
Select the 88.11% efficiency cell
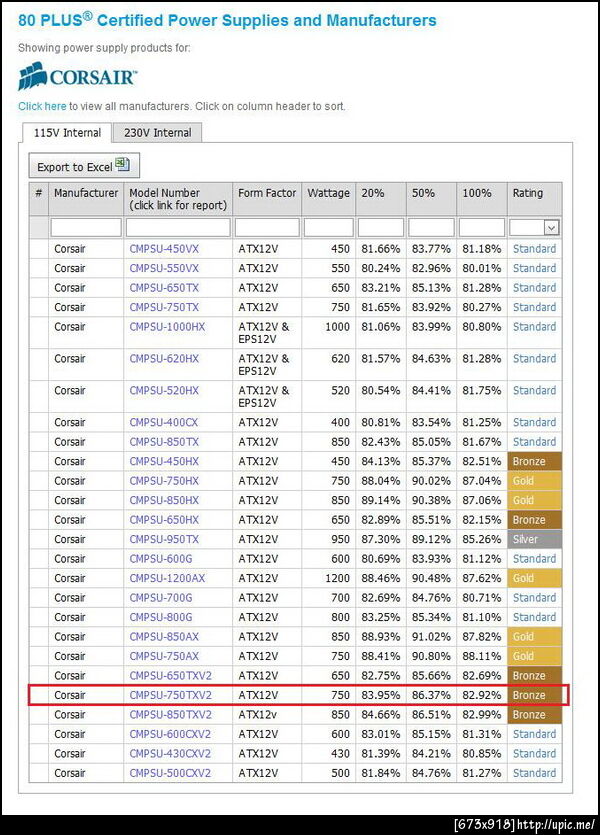coord(482,656)
